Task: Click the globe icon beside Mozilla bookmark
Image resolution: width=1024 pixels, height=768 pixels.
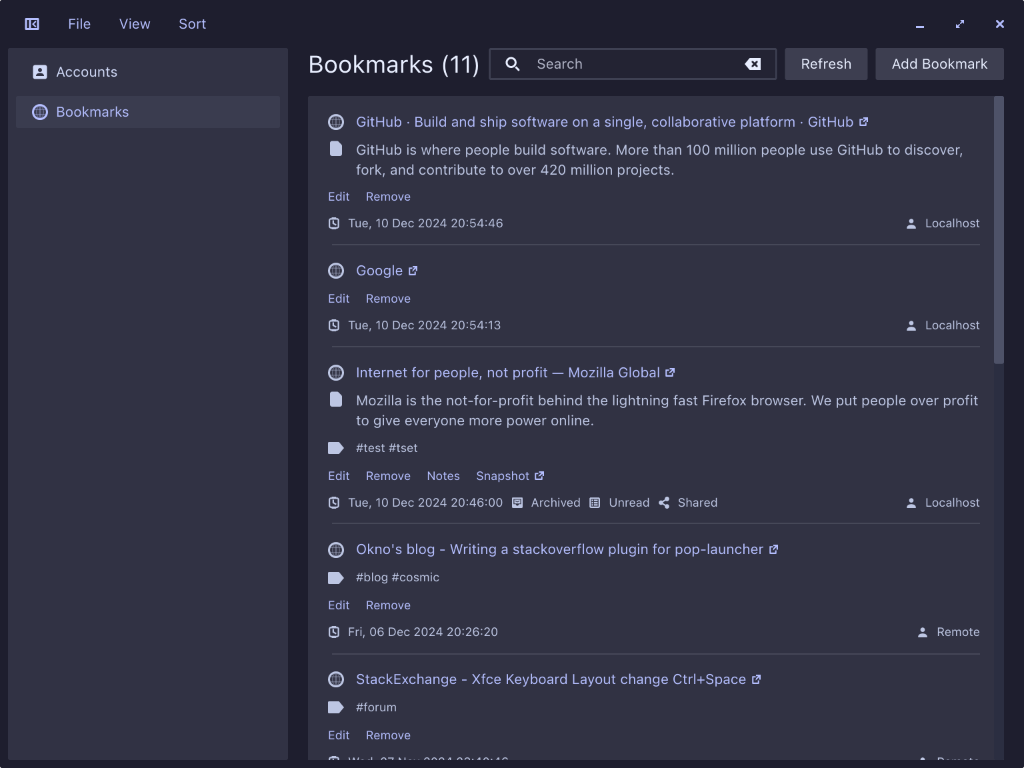Action: point(336,373)
